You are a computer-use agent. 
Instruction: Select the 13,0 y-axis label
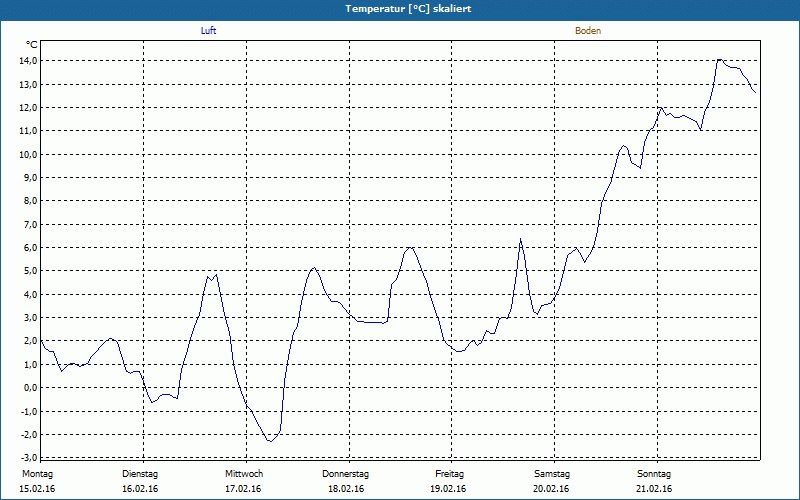[29, 84]
